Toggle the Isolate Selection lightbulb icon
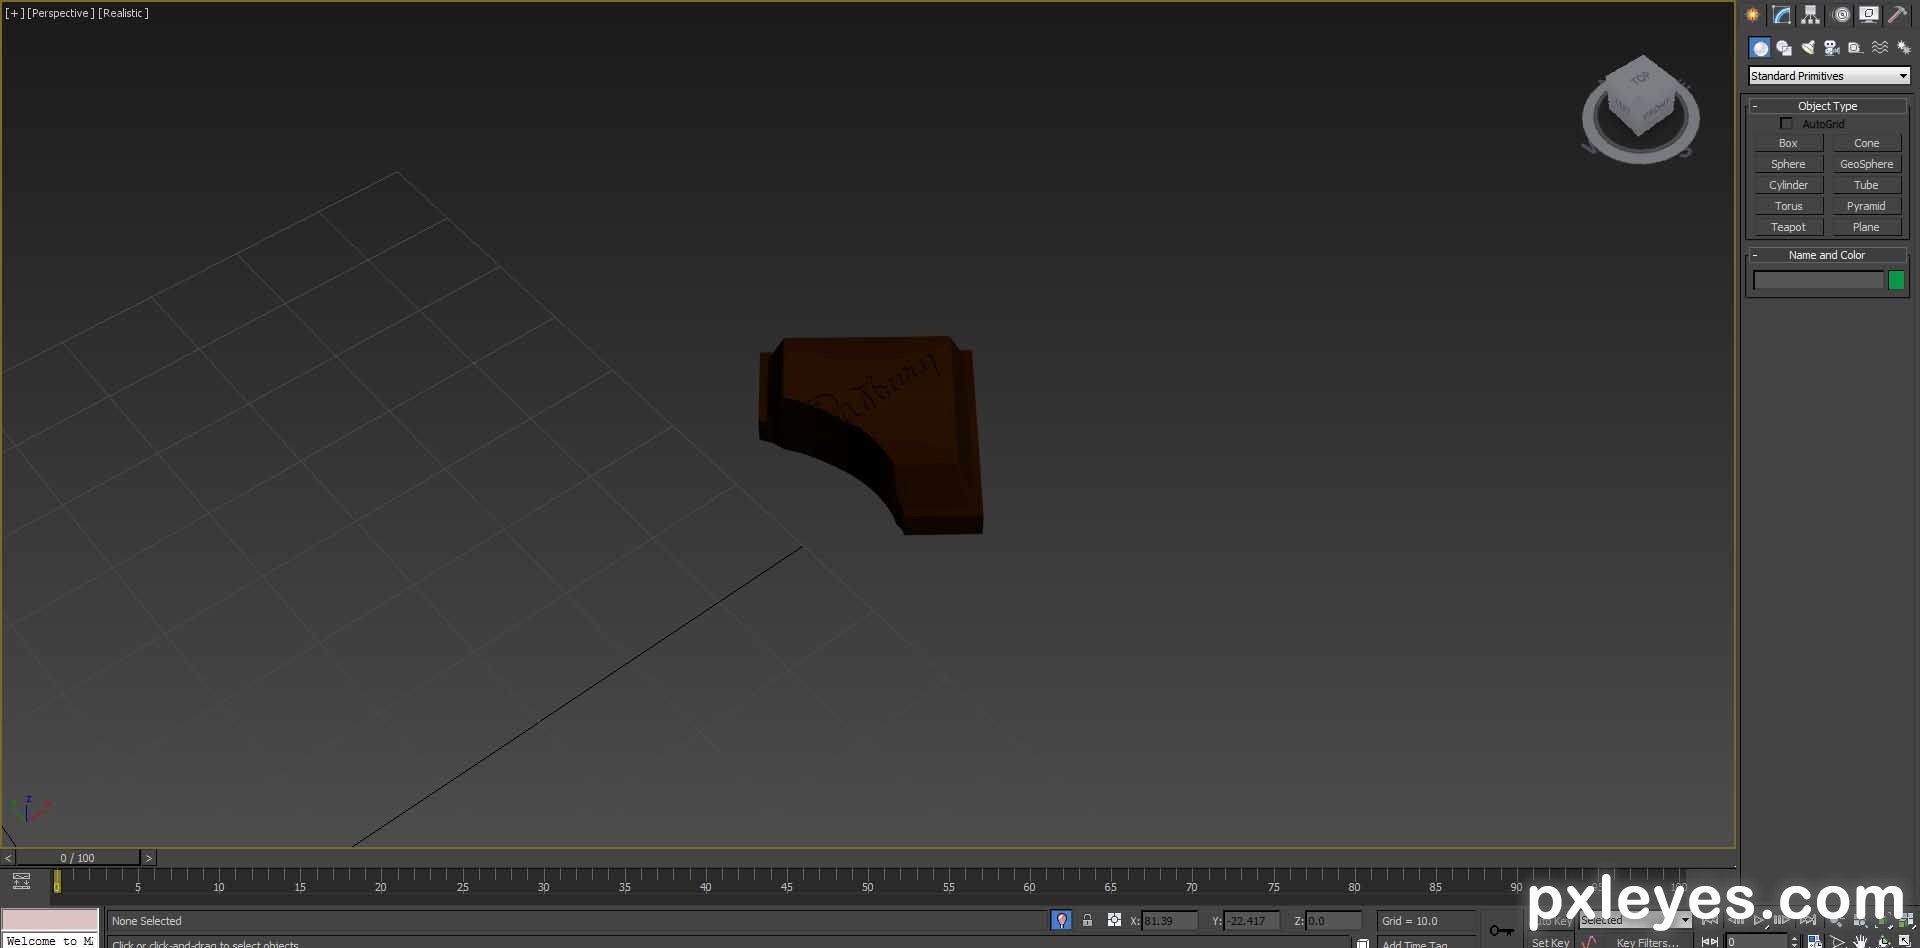The height and width of the screenshot is (948, 1920). coord(1061,920)
